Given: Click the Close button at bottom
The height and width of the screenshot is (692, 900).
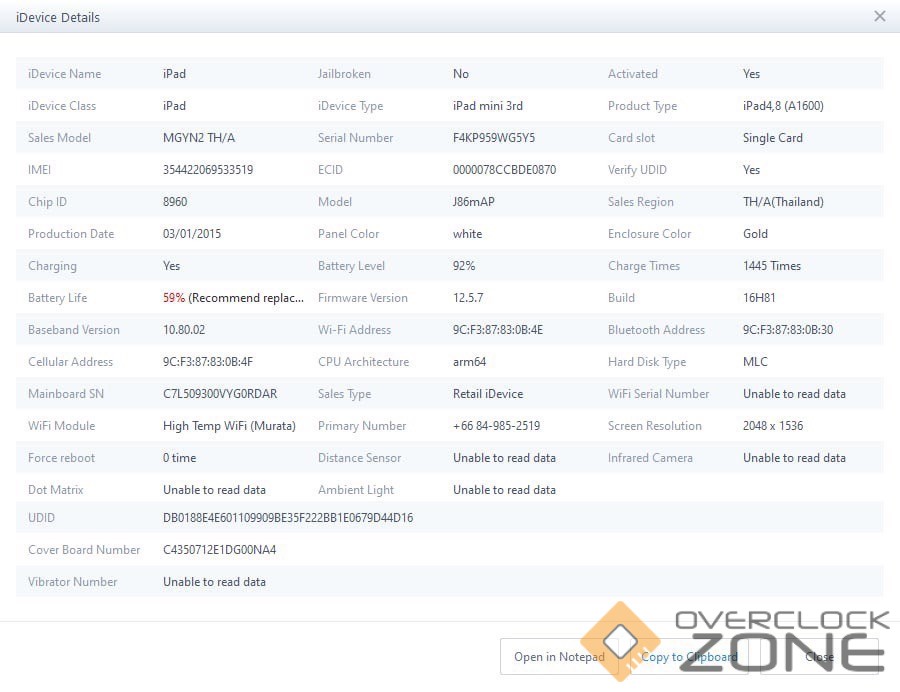Looking at the screenshot, I should [819, 656].
